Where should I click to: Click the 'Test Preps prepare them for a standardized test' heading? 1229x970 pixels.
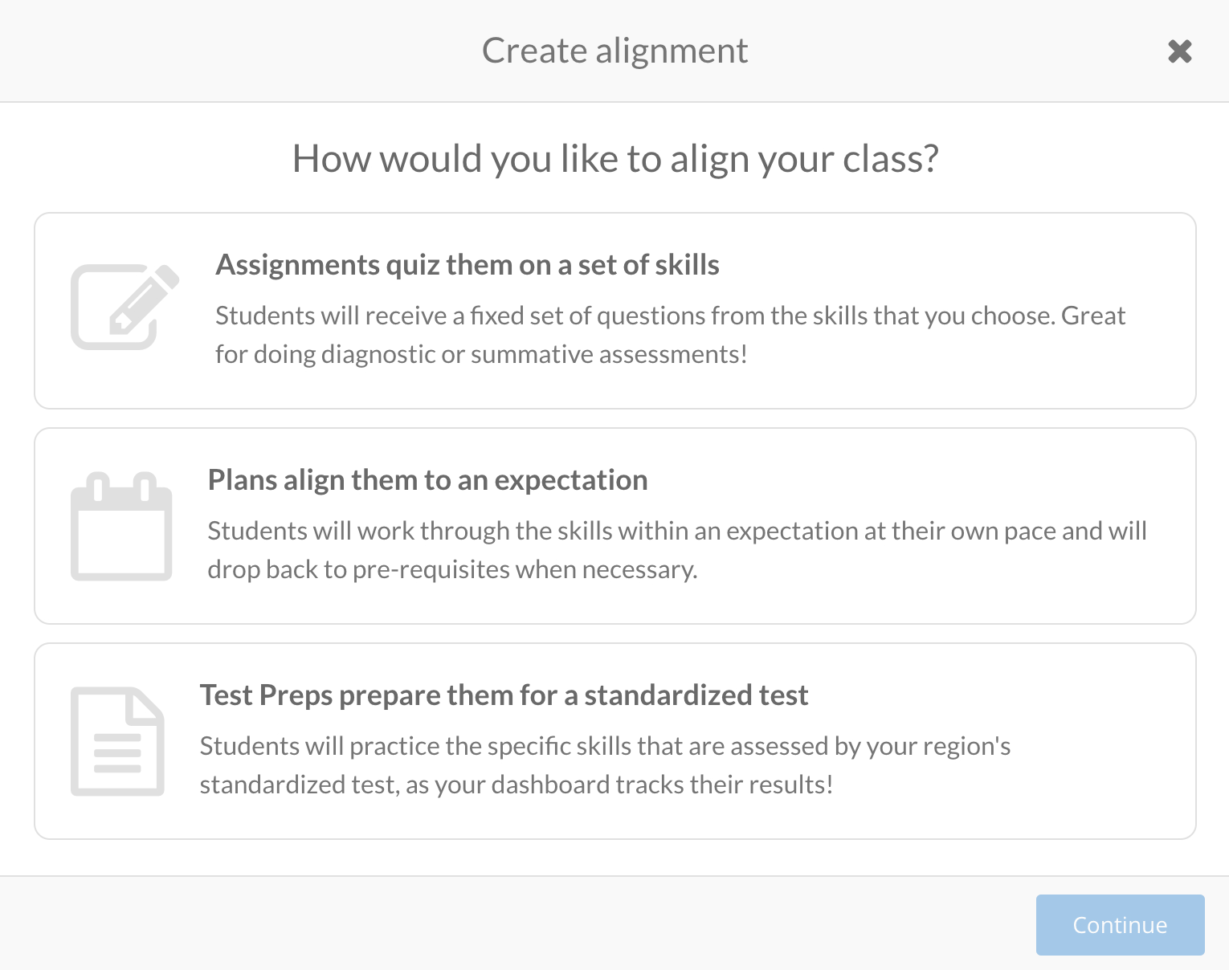click(x=505, y=694)
